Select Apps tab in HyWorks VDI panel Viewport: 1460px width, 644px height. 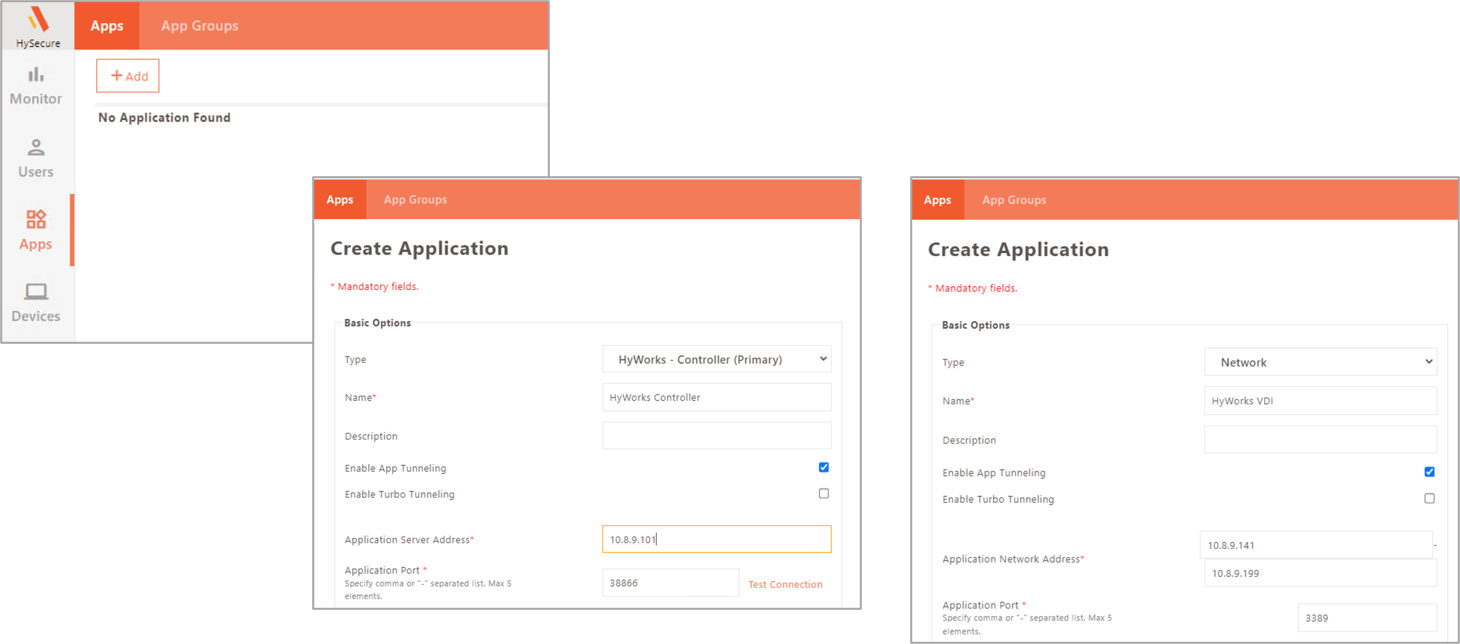(937, 199)
